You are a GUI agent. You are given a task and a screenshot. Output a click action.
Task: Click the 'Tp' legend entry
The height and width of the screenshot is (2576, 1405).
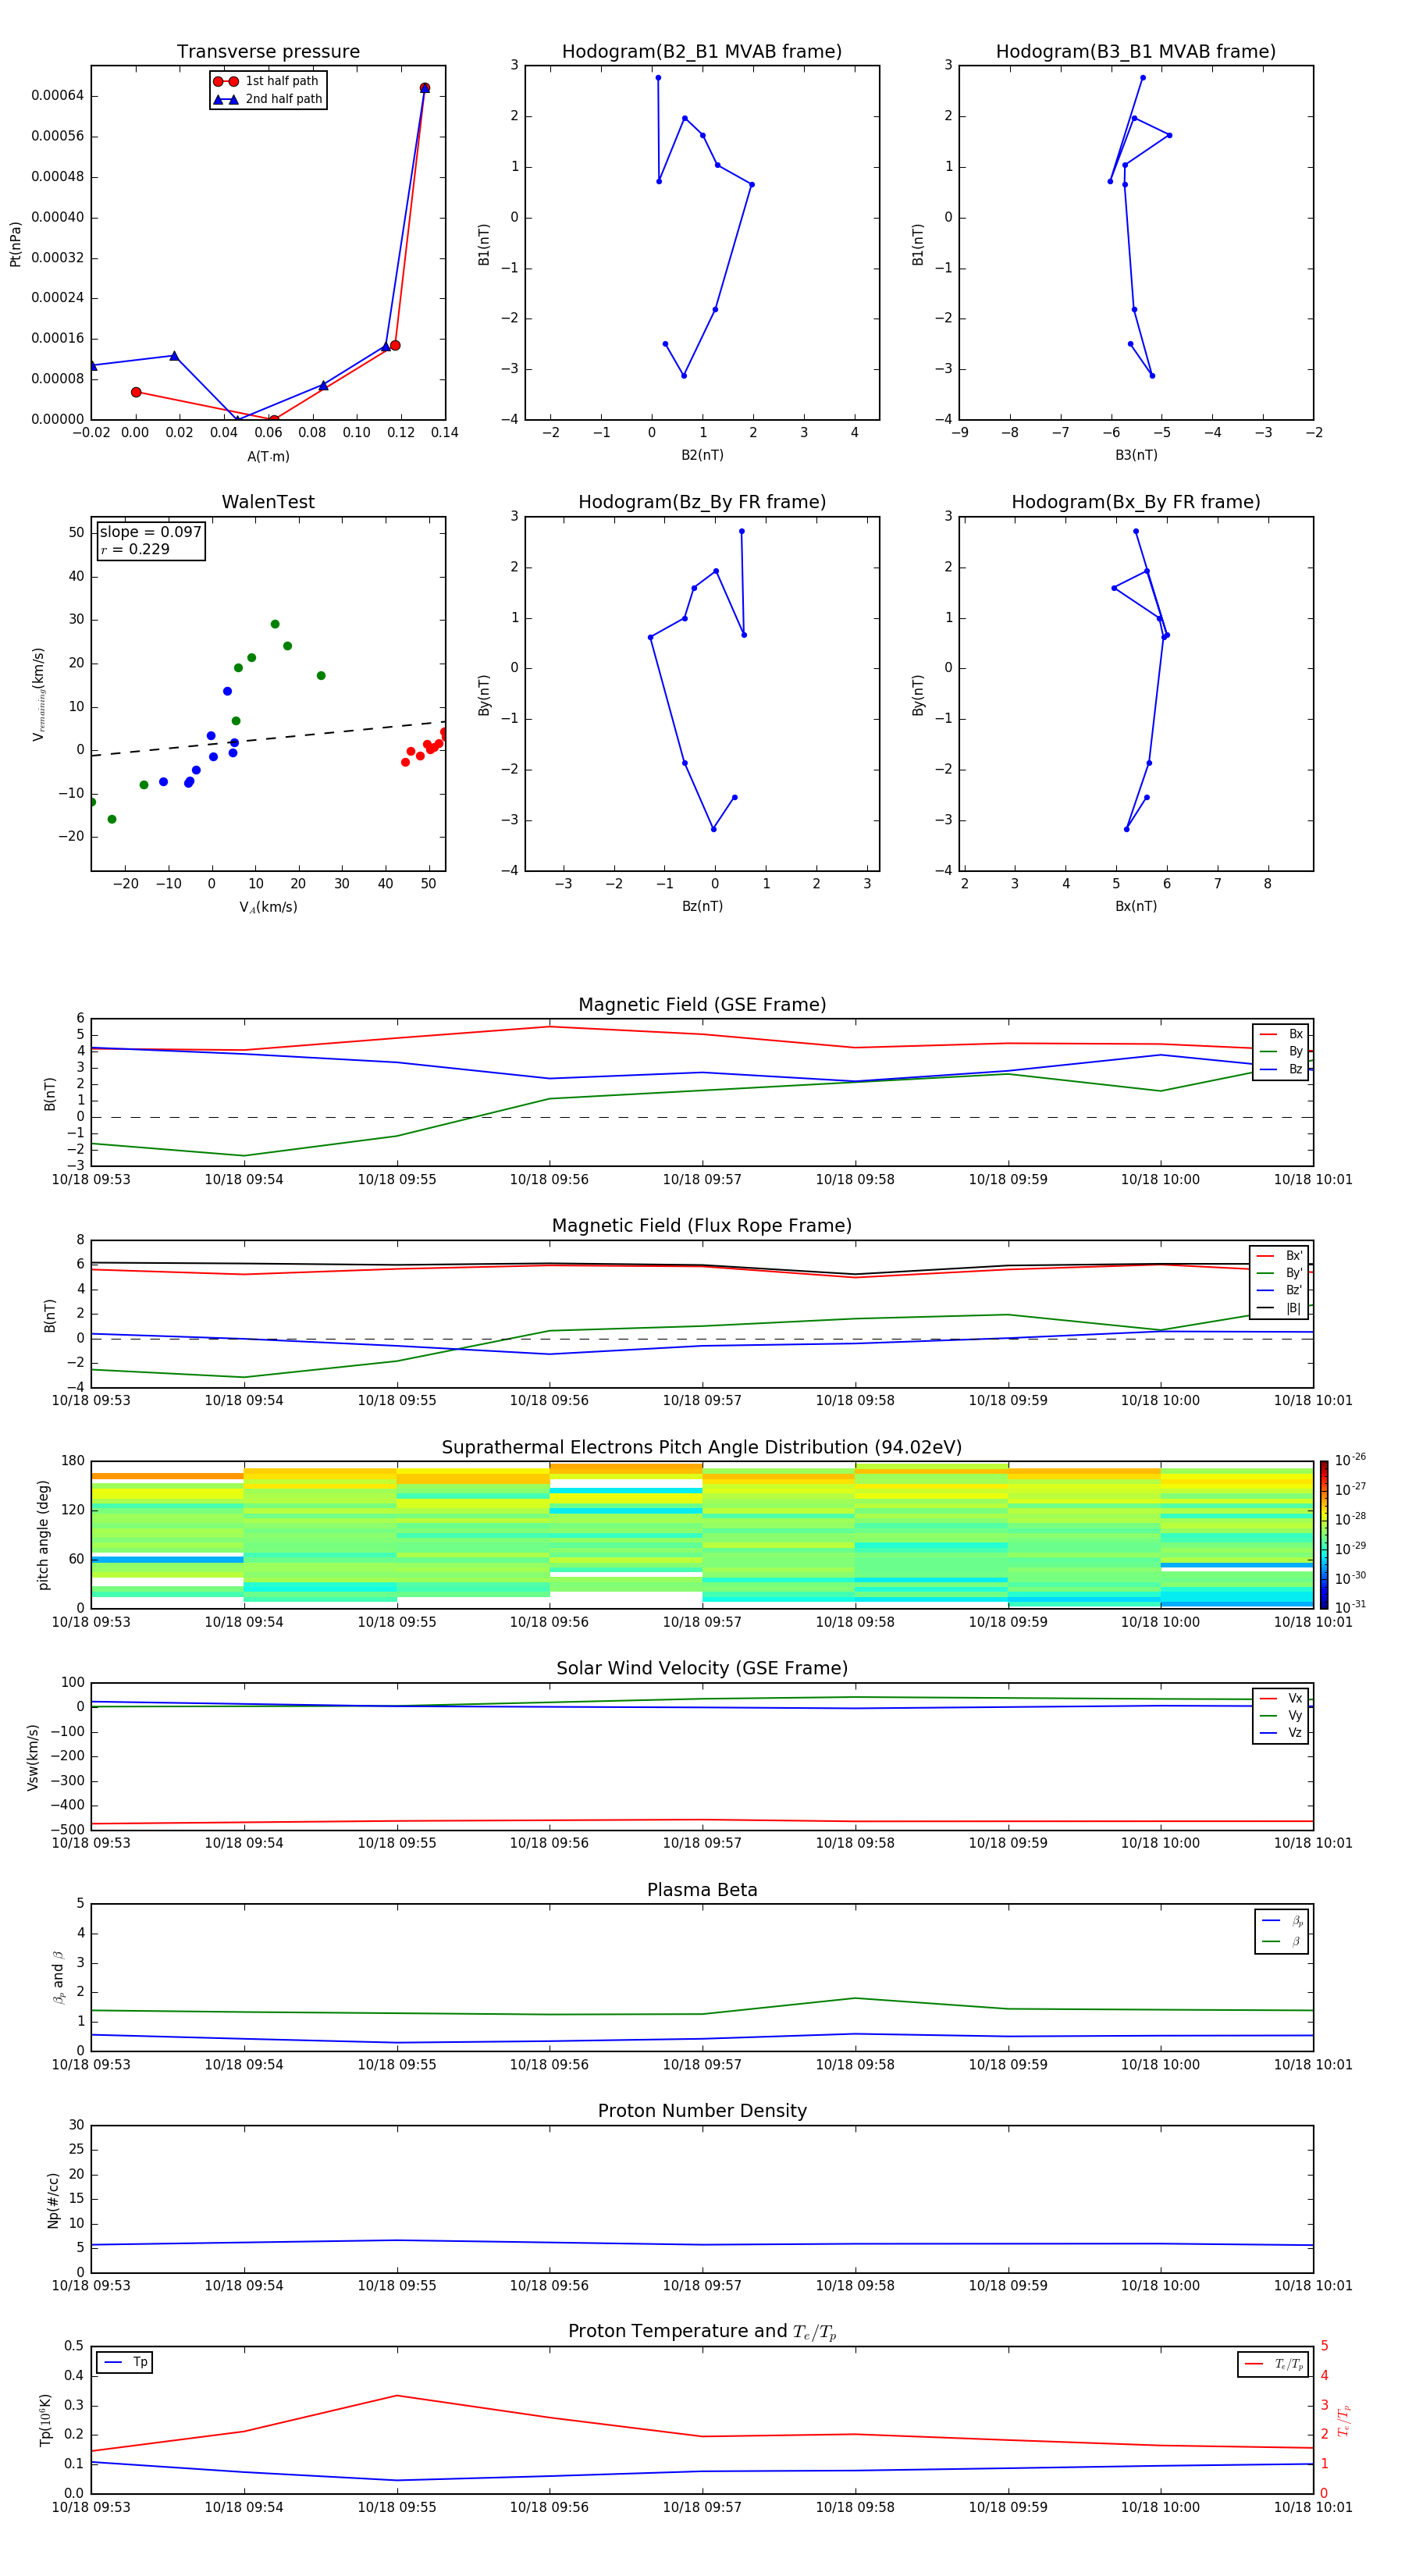[125, 2362]
